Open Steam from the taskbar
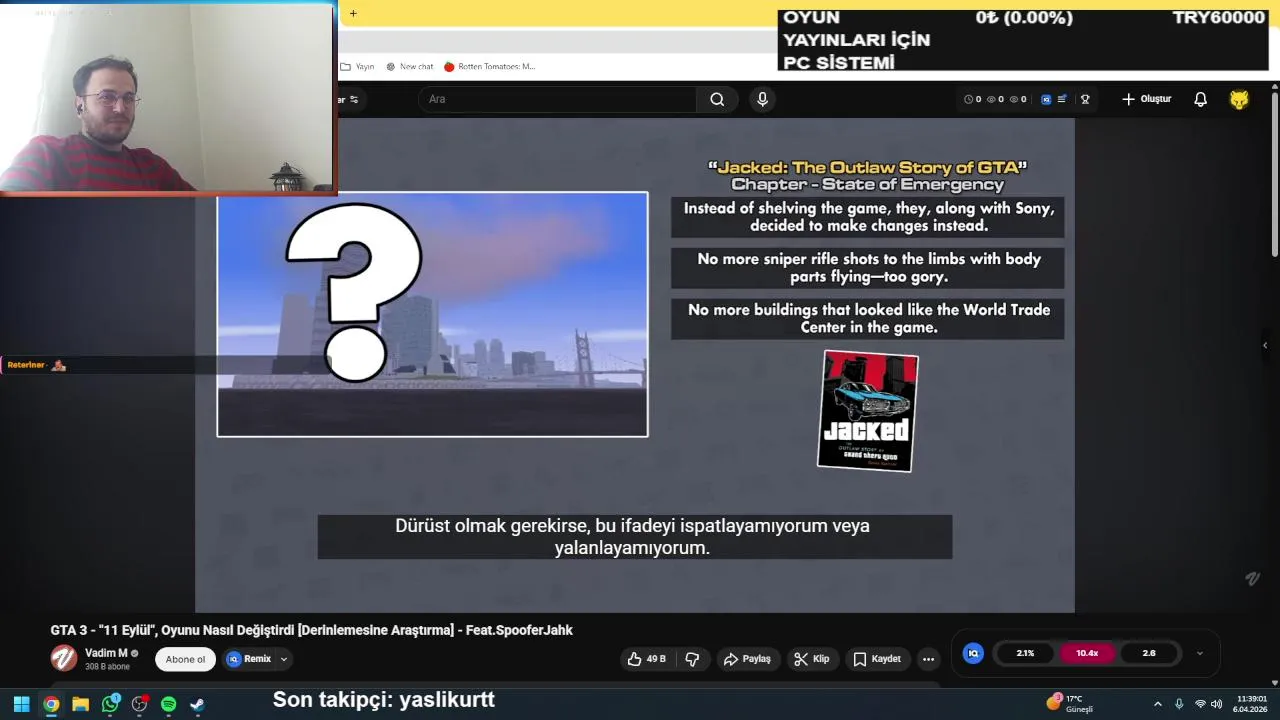 (198, 704)
